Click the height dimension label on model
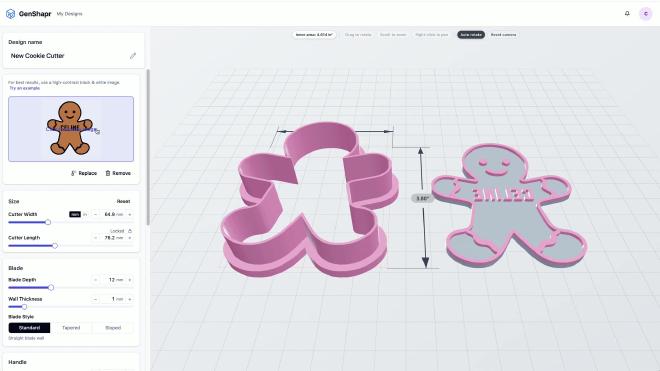 pyautogui.click(x=422, y=198)
